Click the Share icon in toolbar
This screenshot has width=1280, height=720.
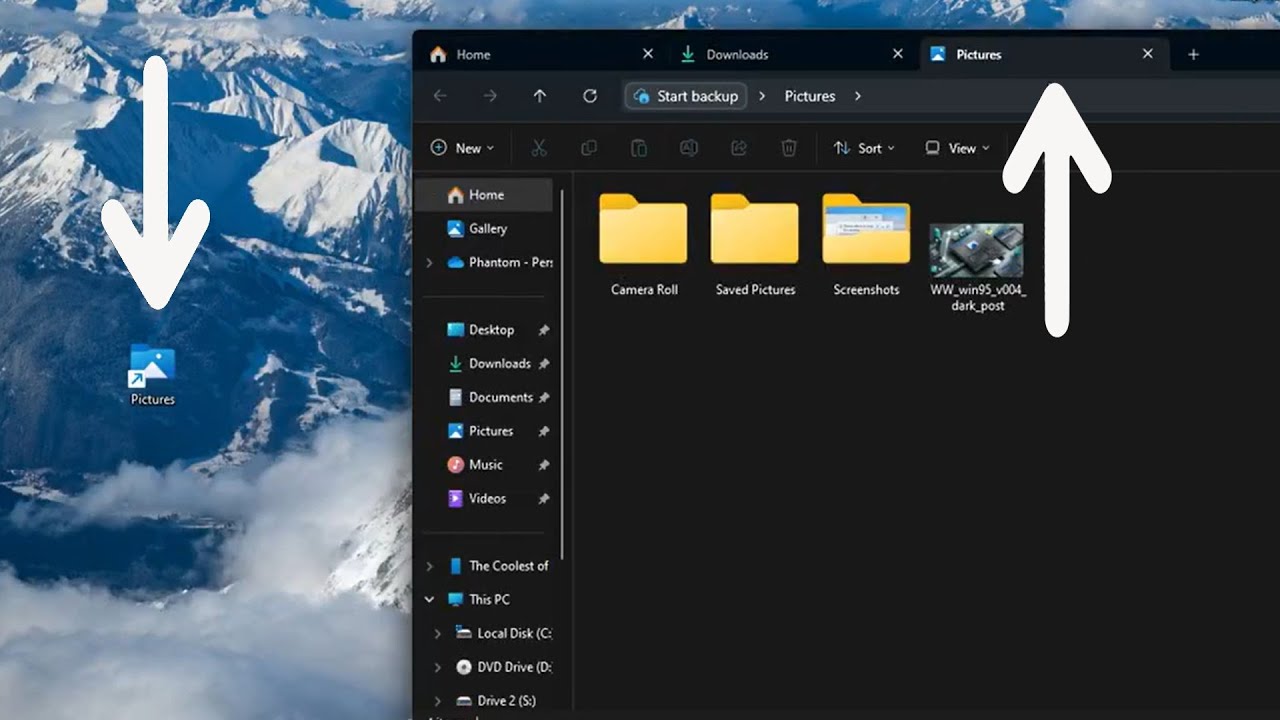[x=739, y=148]
